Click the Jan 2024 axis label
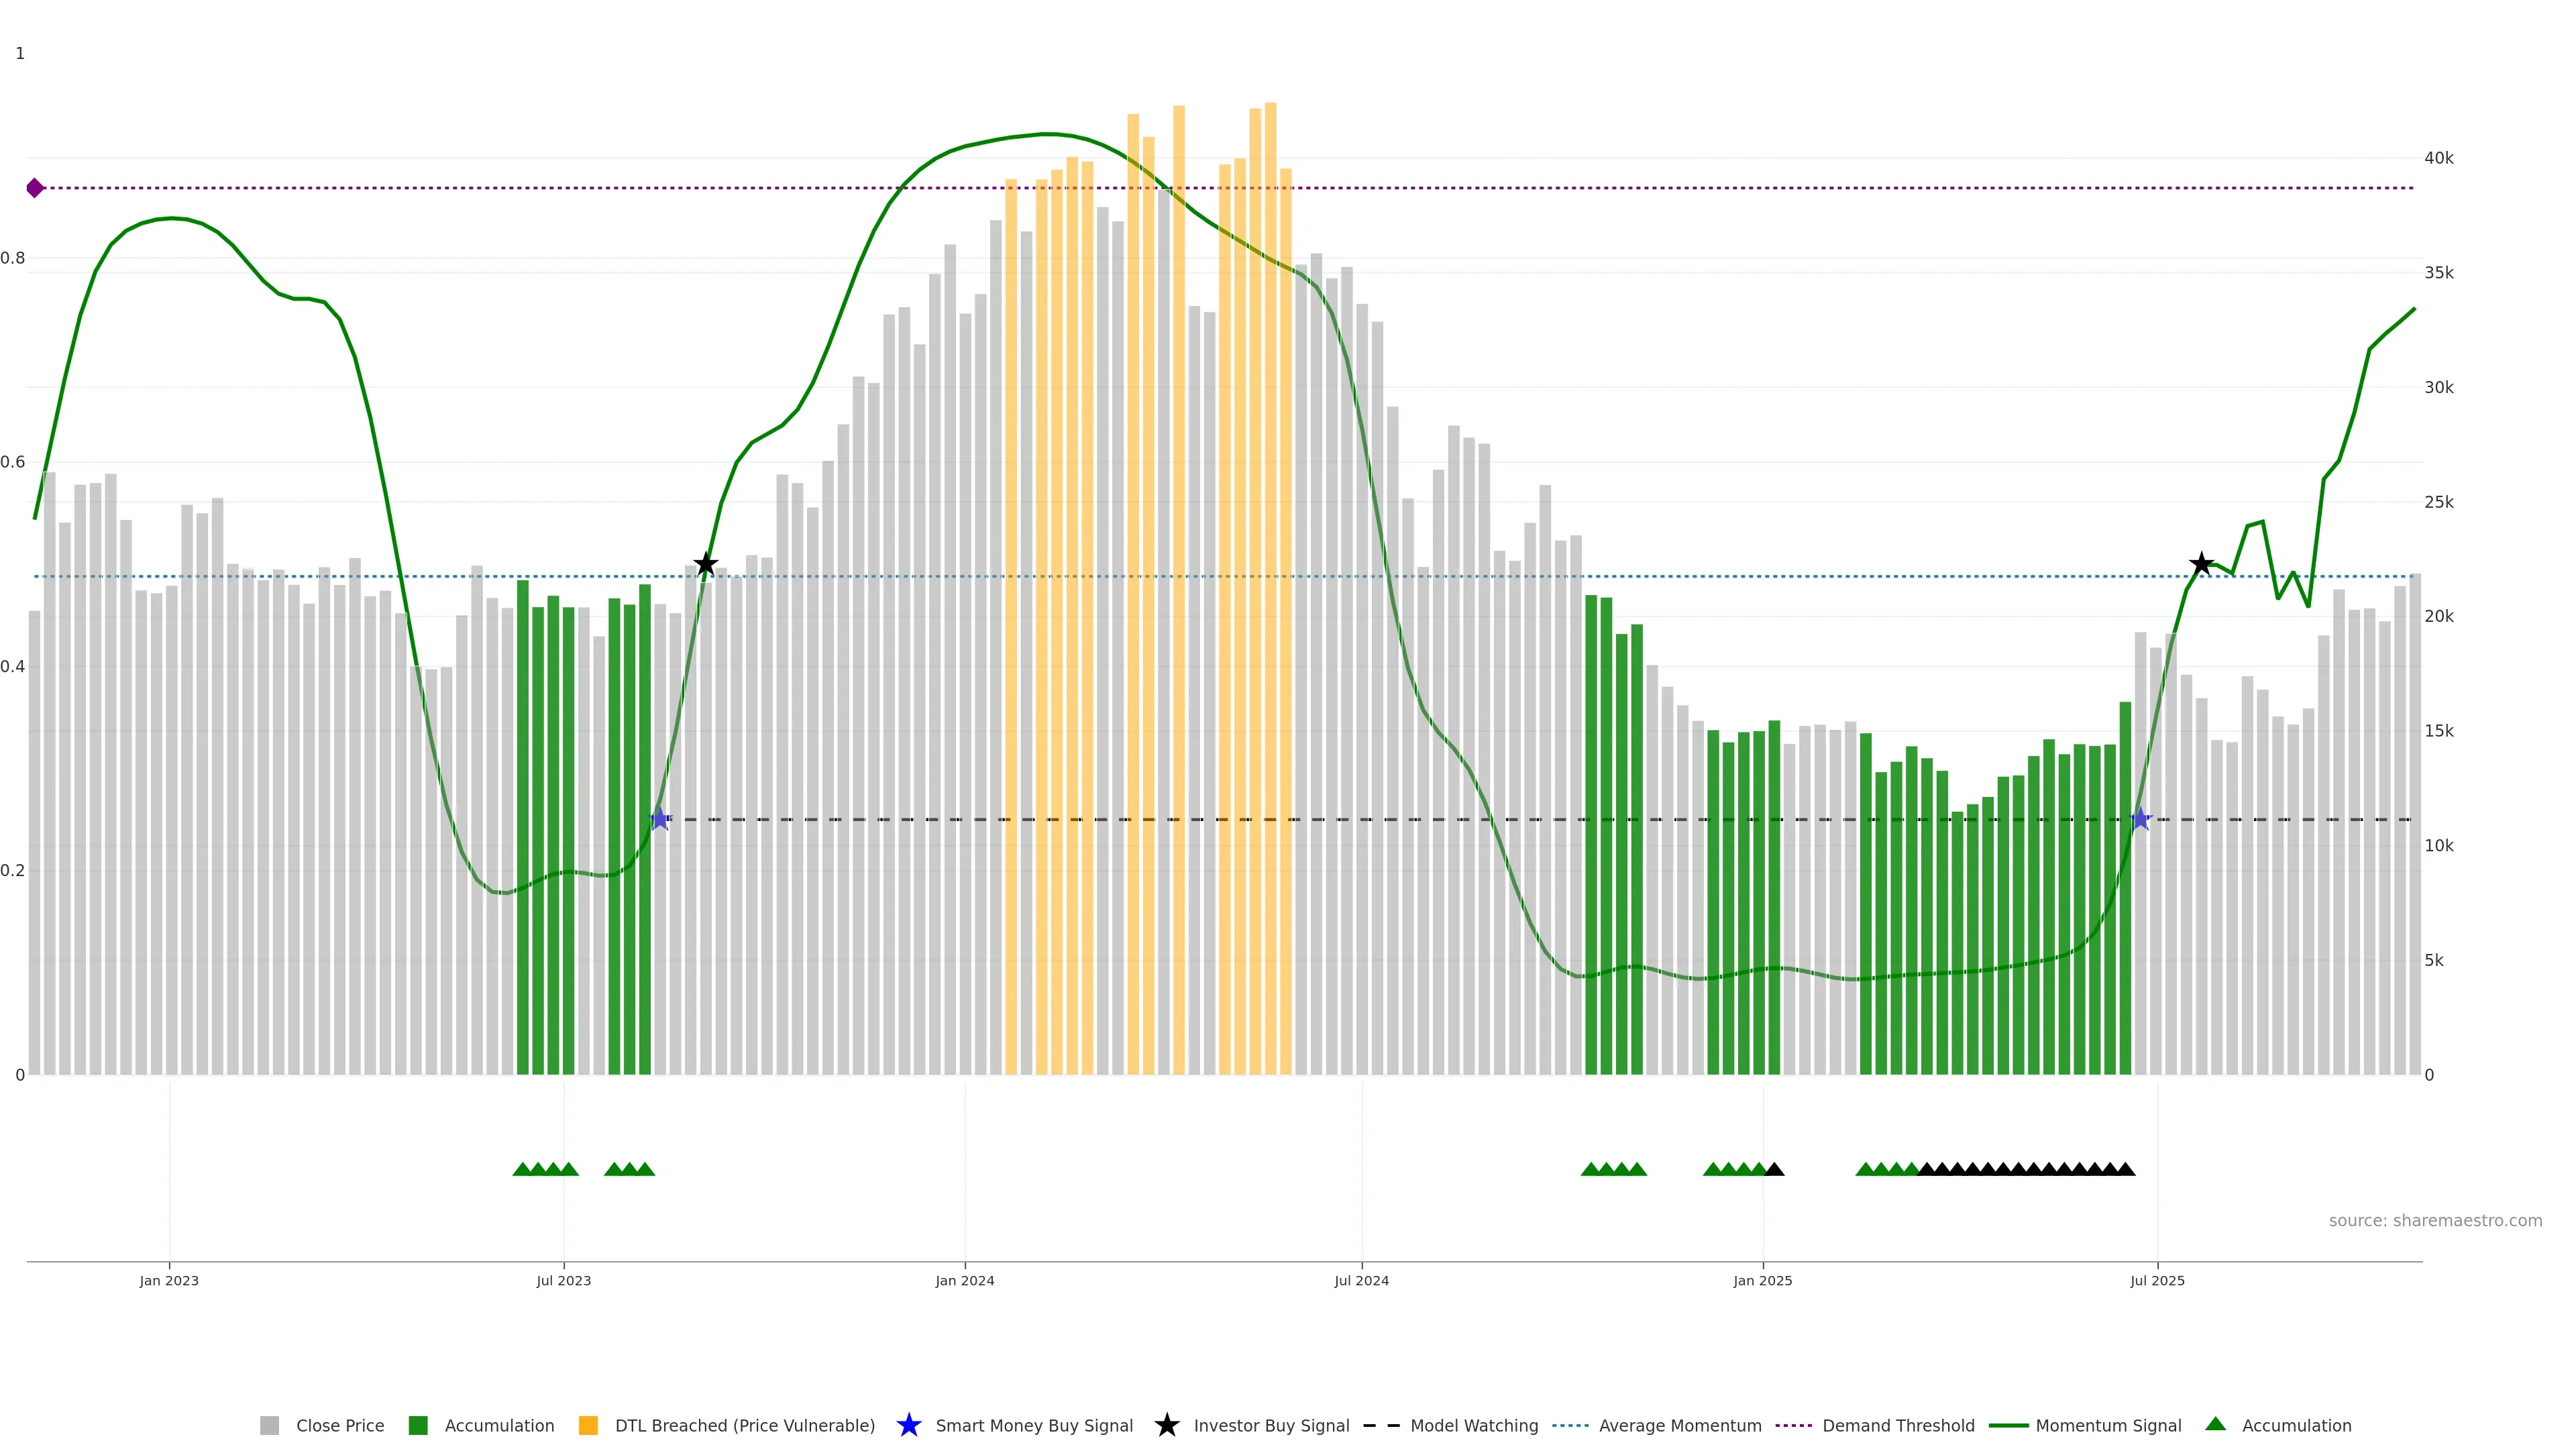 point(964,1280)
